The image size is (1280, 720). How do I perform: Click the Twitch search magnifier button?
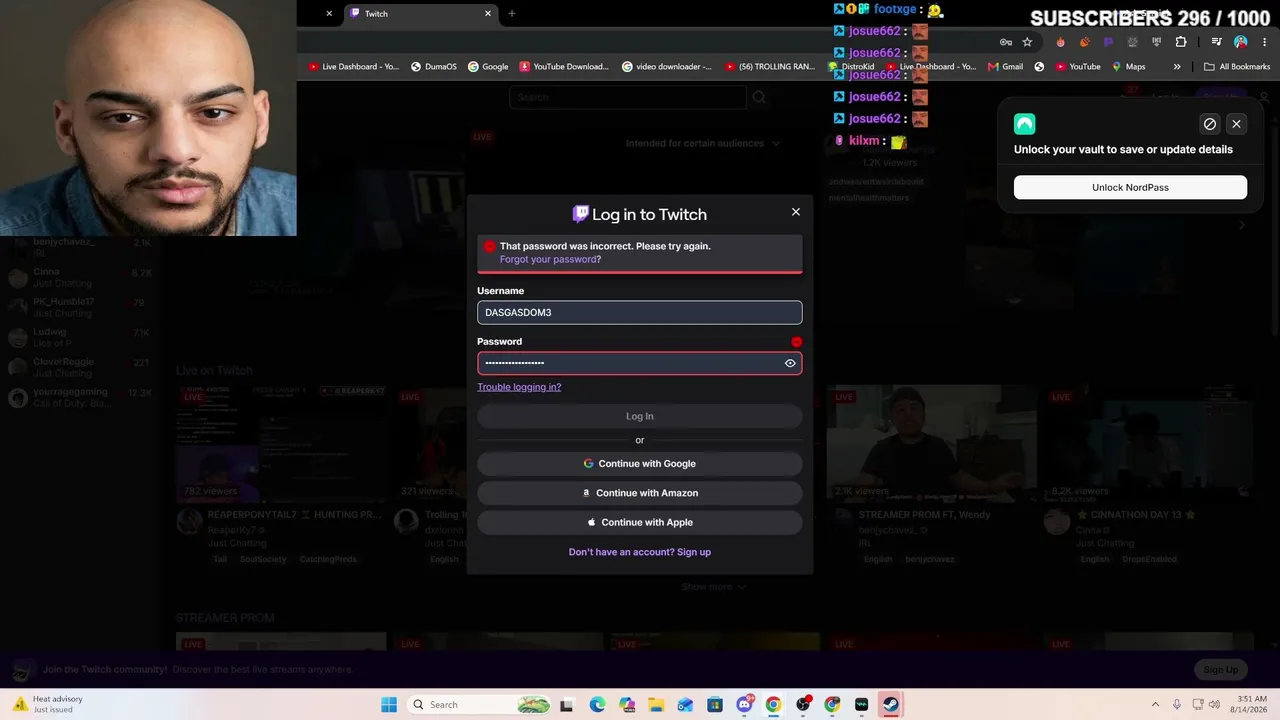coord(759,97)
